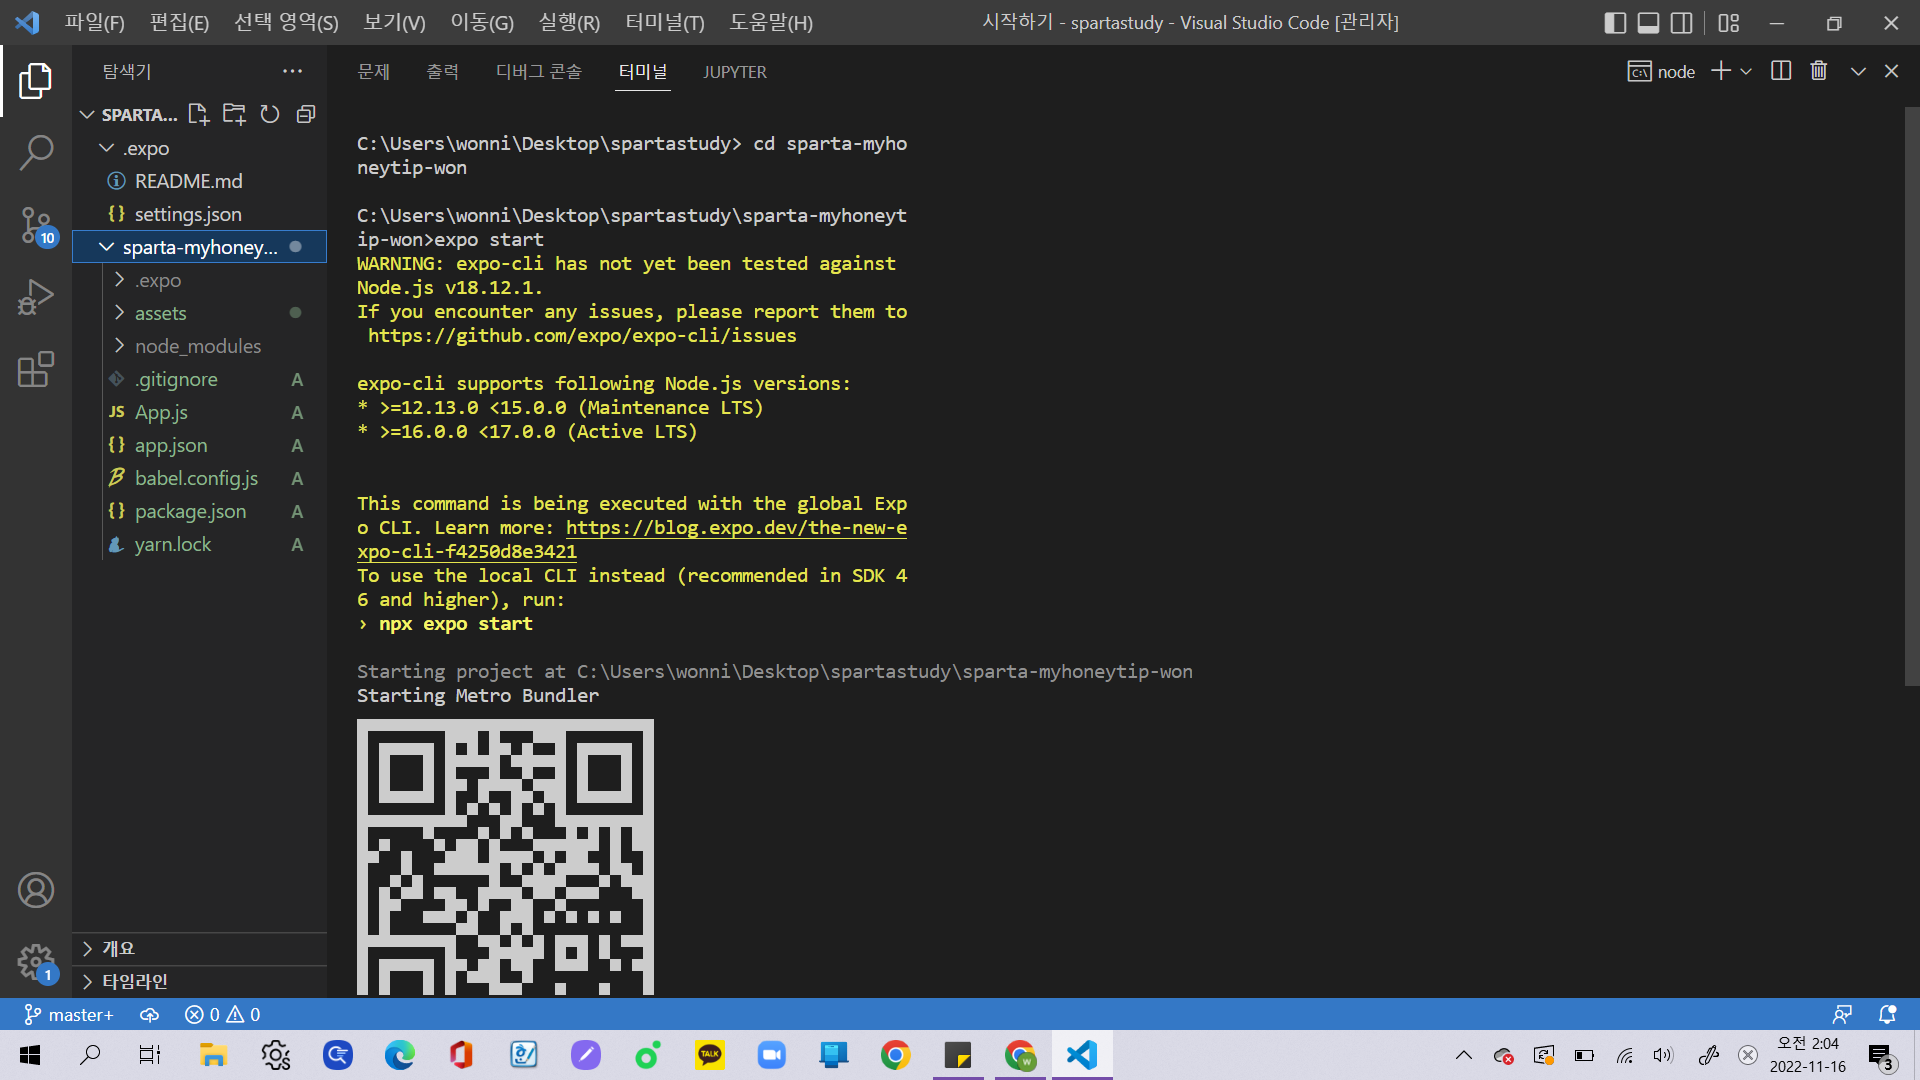The height and width of the screenshot is (1080, 1920).
Task: Switch to the JUPYTER panel tab
Action: (x=735, y=71)
